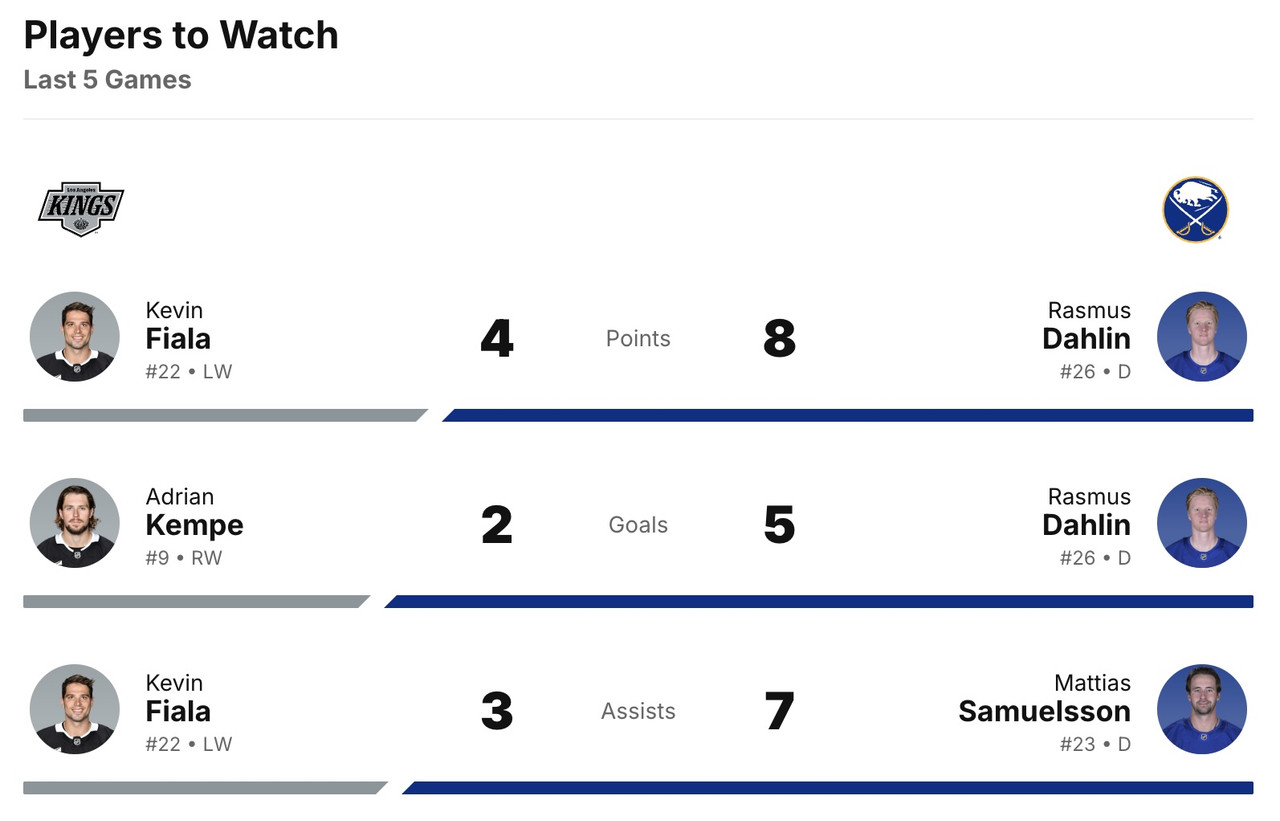Viewport: 1280px width, 821px height.
Task: Click the gray Kings bar under Goals
Action: pos(195,602)
